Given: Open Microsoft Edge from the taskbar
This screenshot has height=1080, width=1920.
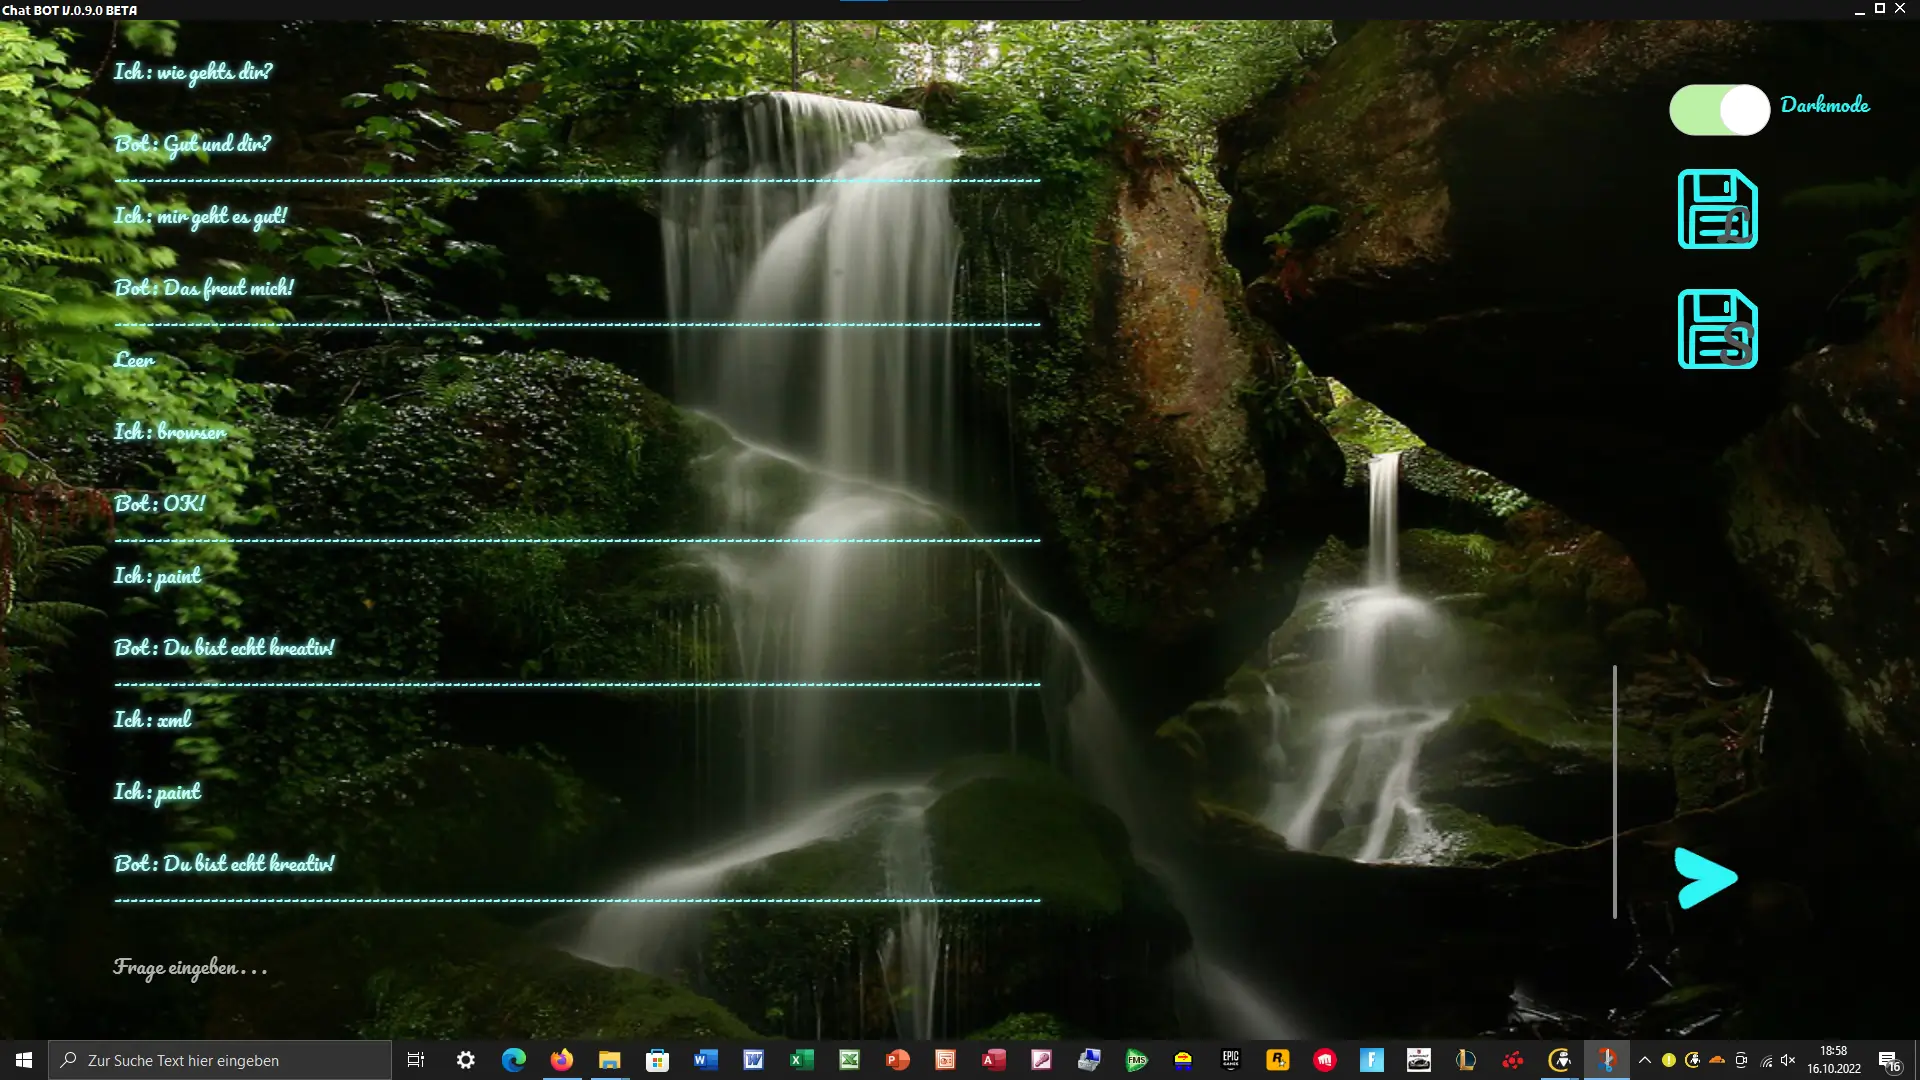Looking at the screenshot, I should click(513, 1060).
